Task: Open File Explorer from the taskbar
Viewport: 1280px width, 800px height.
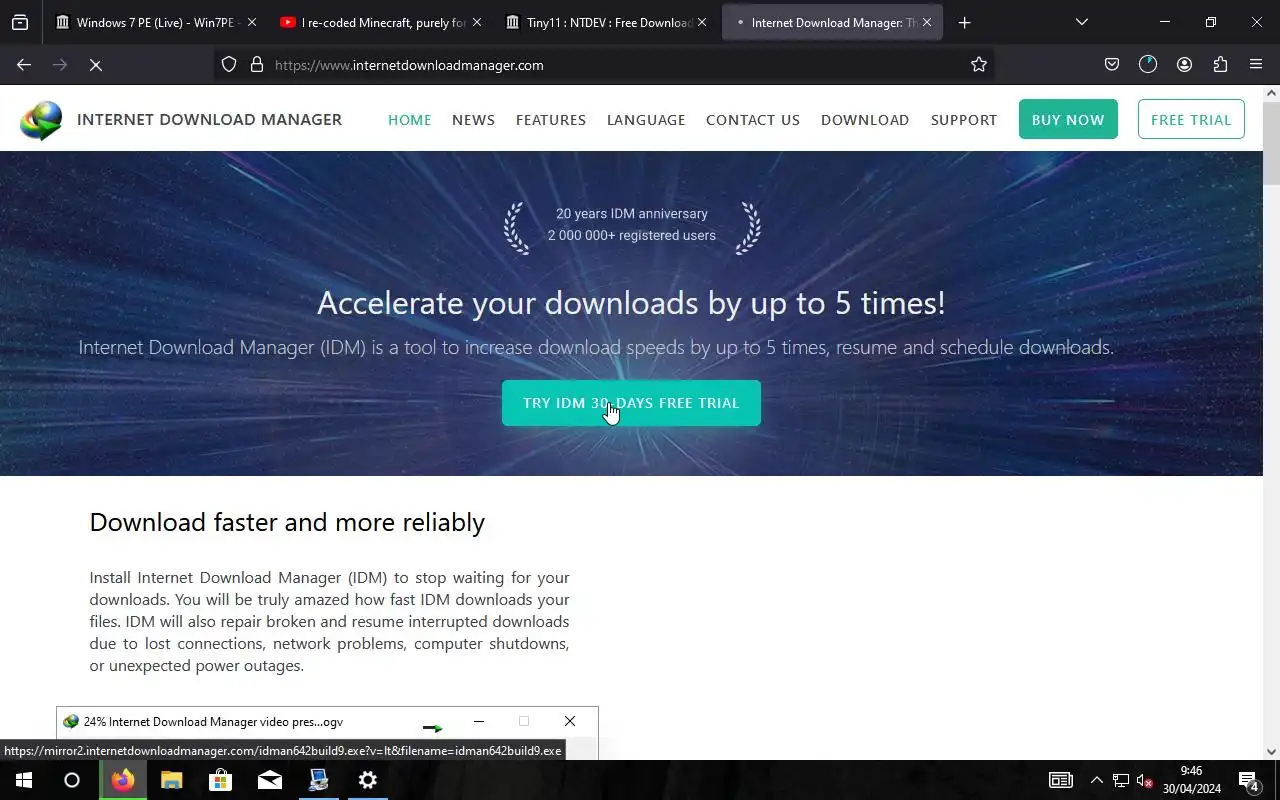Action: click(172, 780)
